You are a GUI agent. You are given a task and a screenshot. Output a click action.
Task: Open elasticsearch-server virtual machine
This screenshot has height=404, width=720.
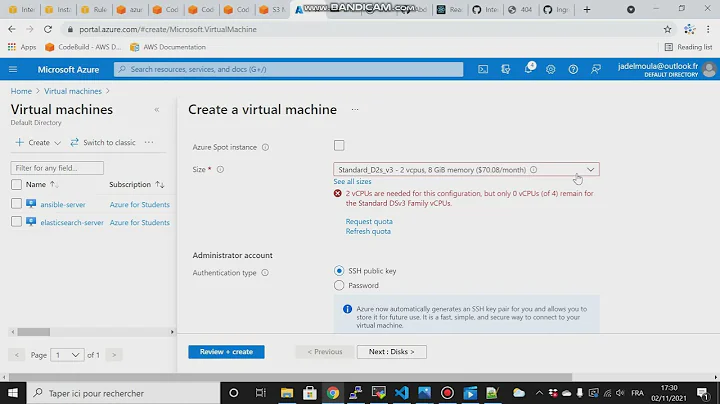72,222
